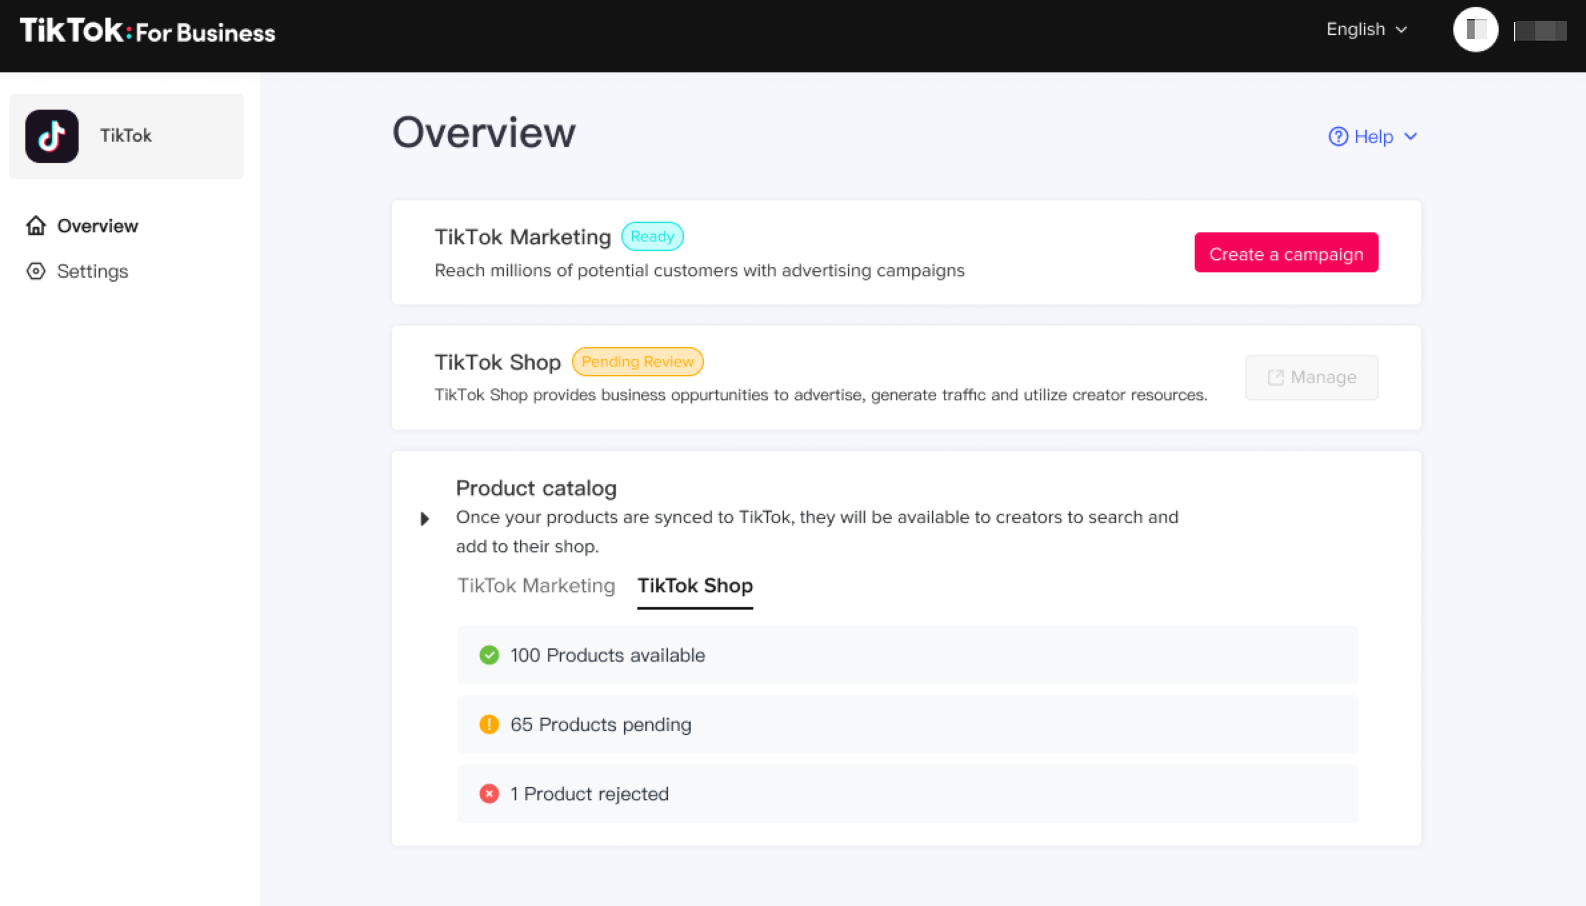
Task: Click the orange warning pending icon
Action: coord(489,724)
